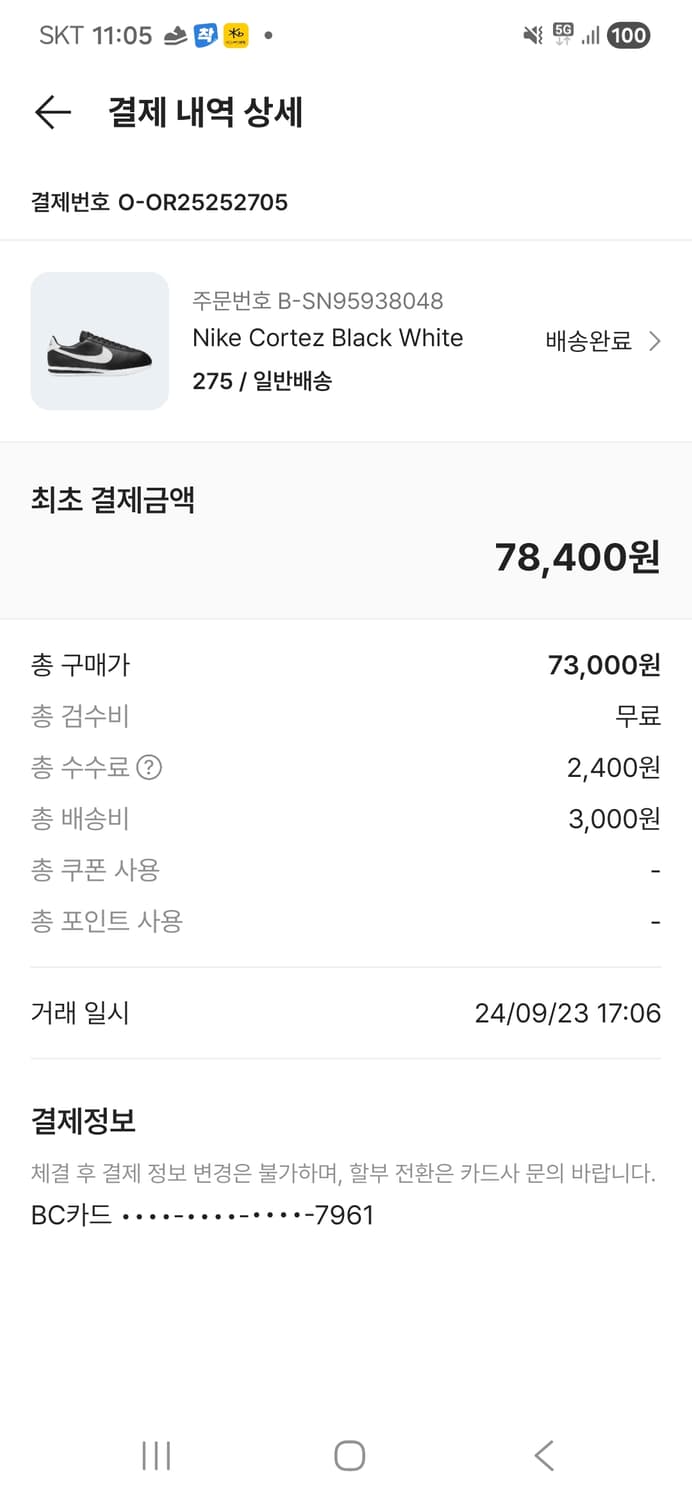
Task: Select the transaction date 24/09/23 17:06
Action: point(566,1013)
